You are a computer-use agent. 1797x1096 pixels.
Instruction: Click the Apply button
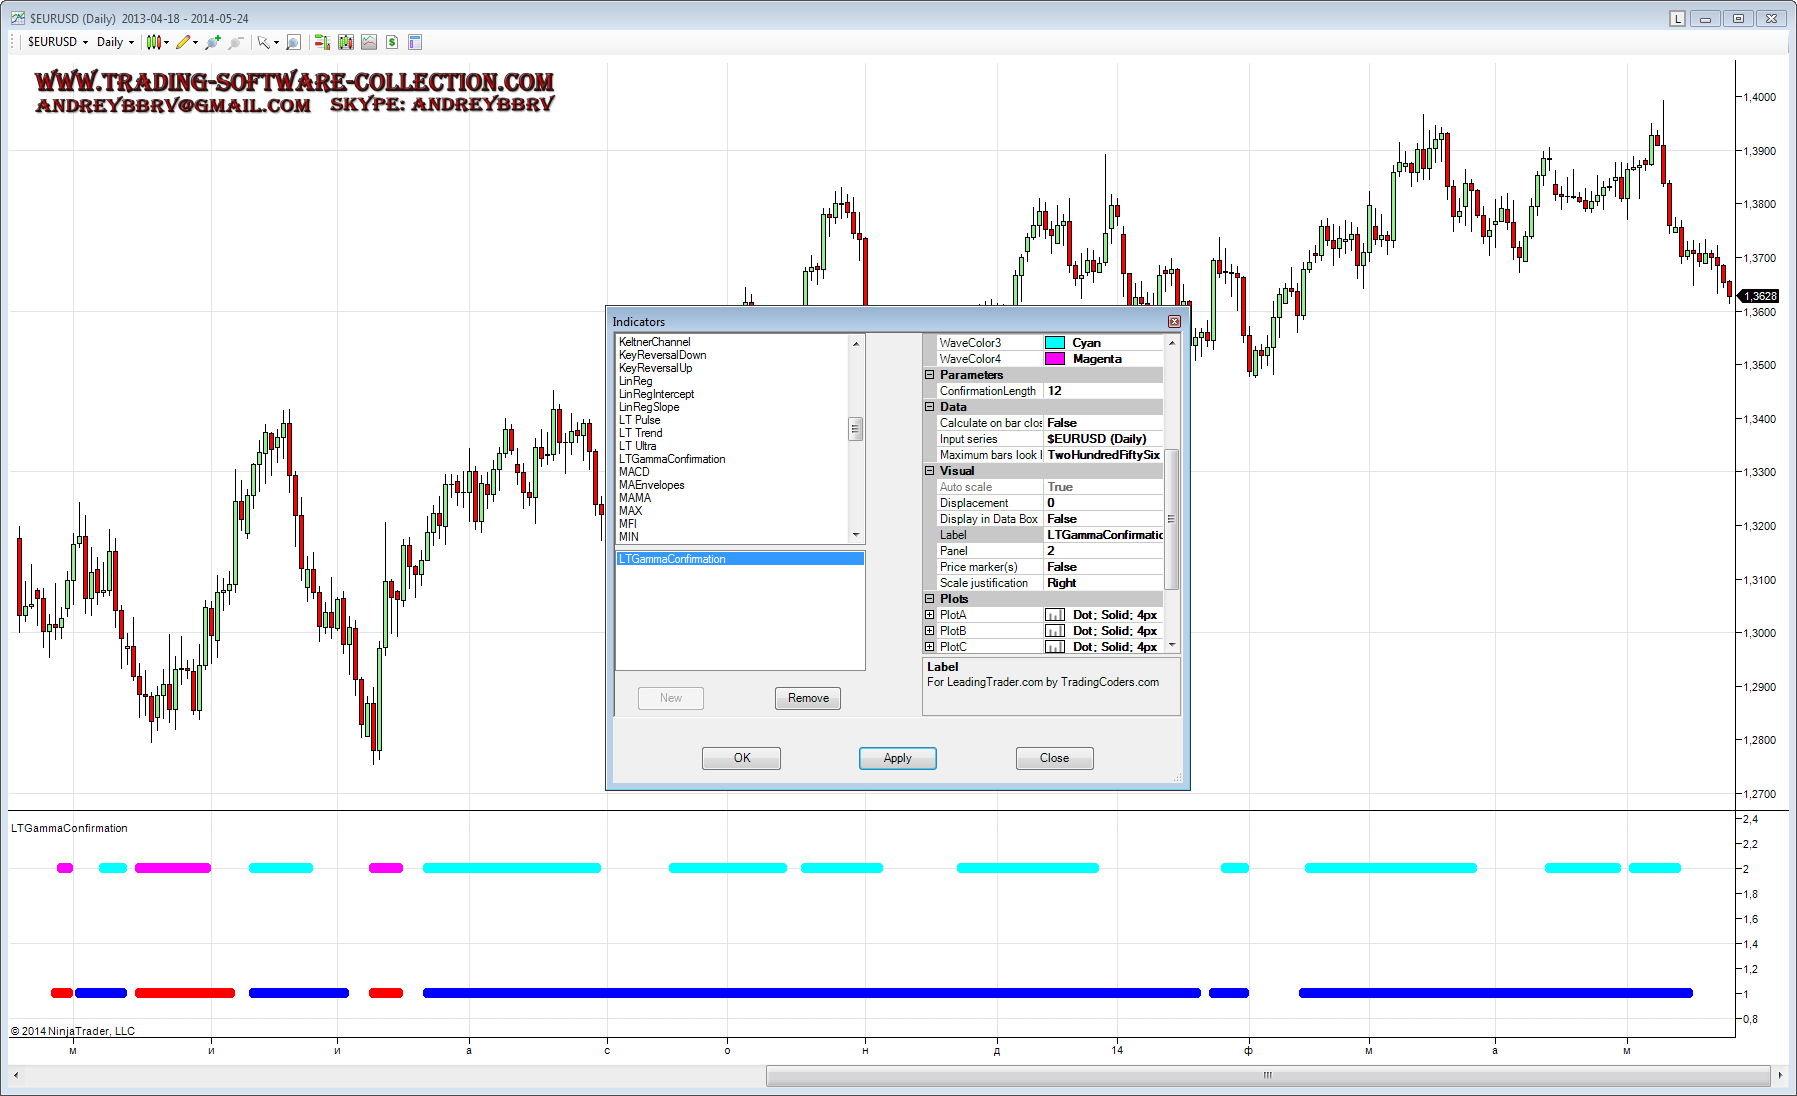897,758
